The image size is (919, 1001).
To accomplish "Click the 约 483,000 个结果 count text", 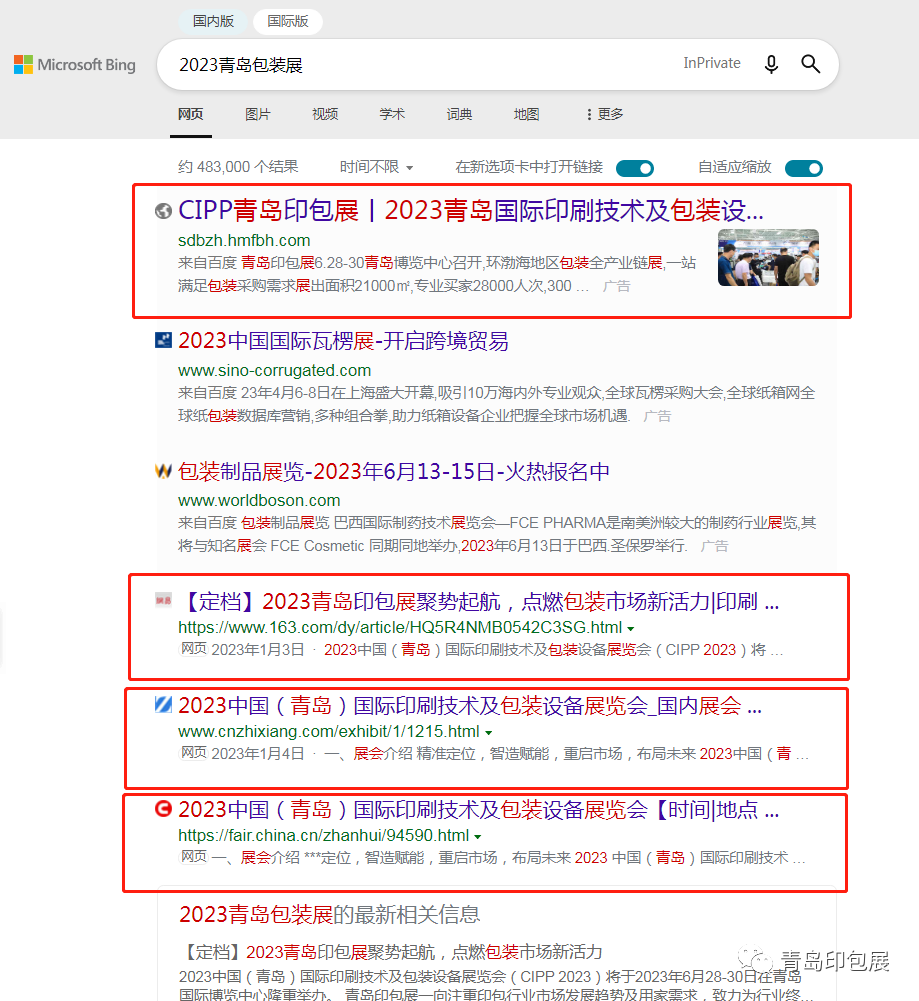I will tap(238, 167).
